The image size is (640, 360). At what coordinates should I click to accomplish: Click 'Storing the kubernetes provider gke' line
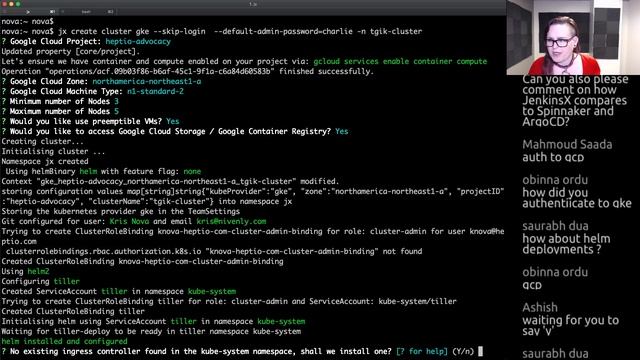point(121,211)
